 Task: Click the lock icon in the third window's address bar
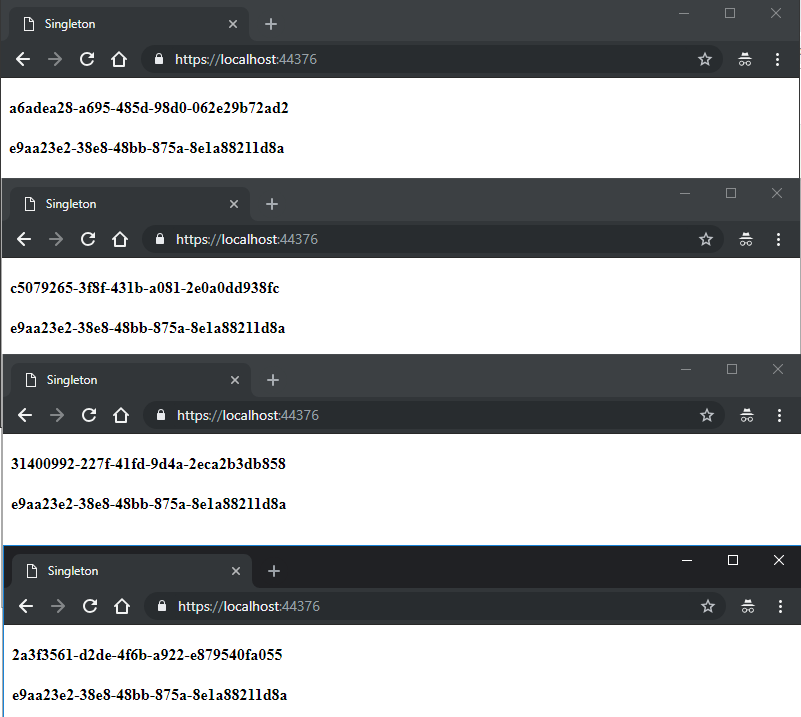161,415
